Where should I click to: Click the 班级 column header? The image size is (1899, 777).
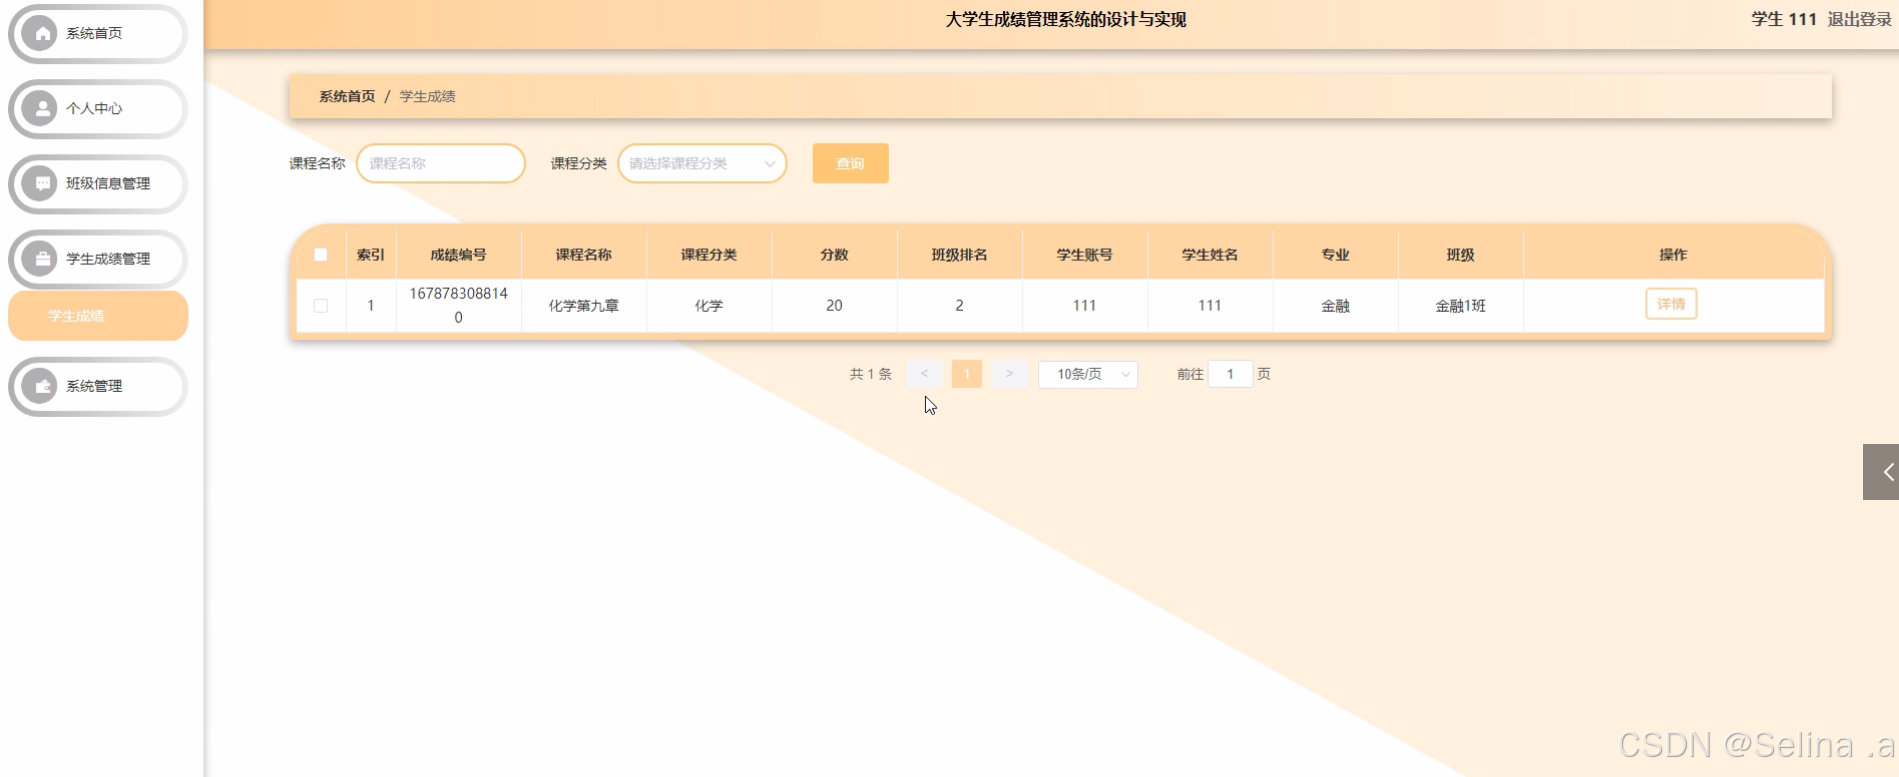point(1460,255)
